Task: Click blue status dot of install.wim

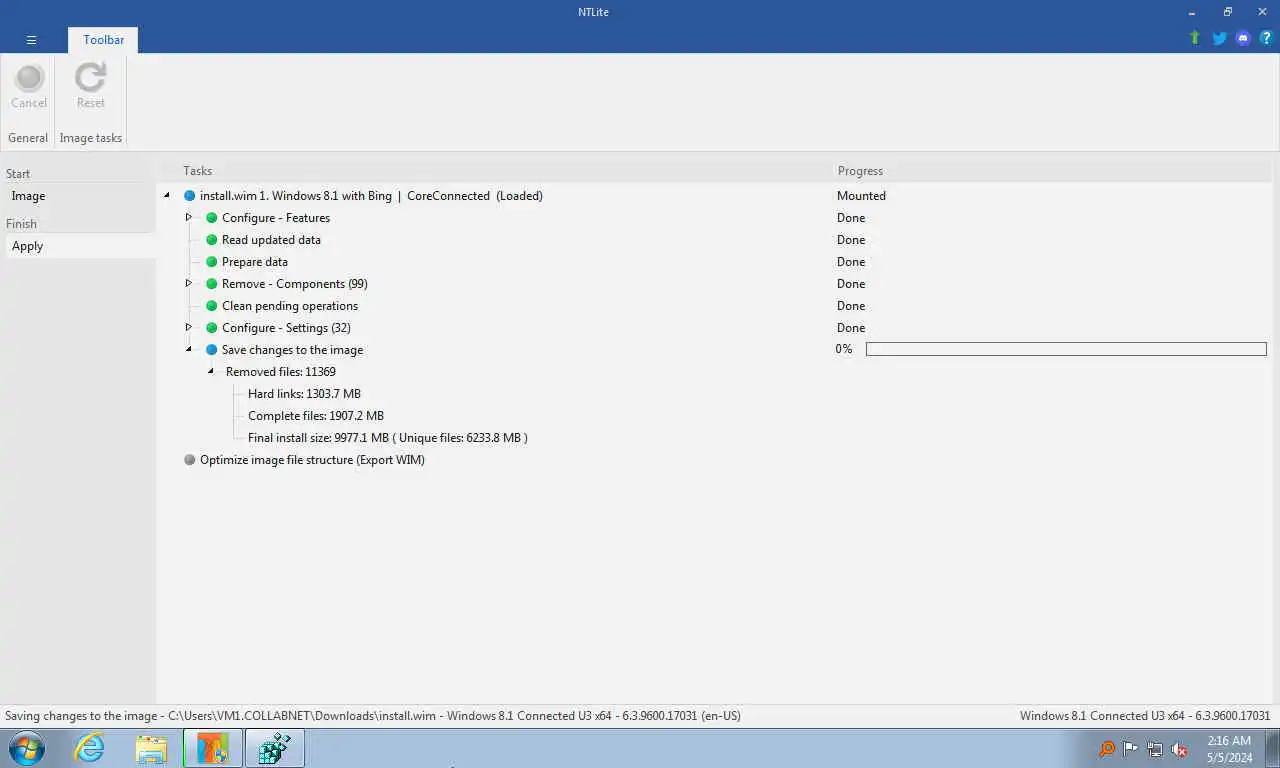Action: [190, 196]
